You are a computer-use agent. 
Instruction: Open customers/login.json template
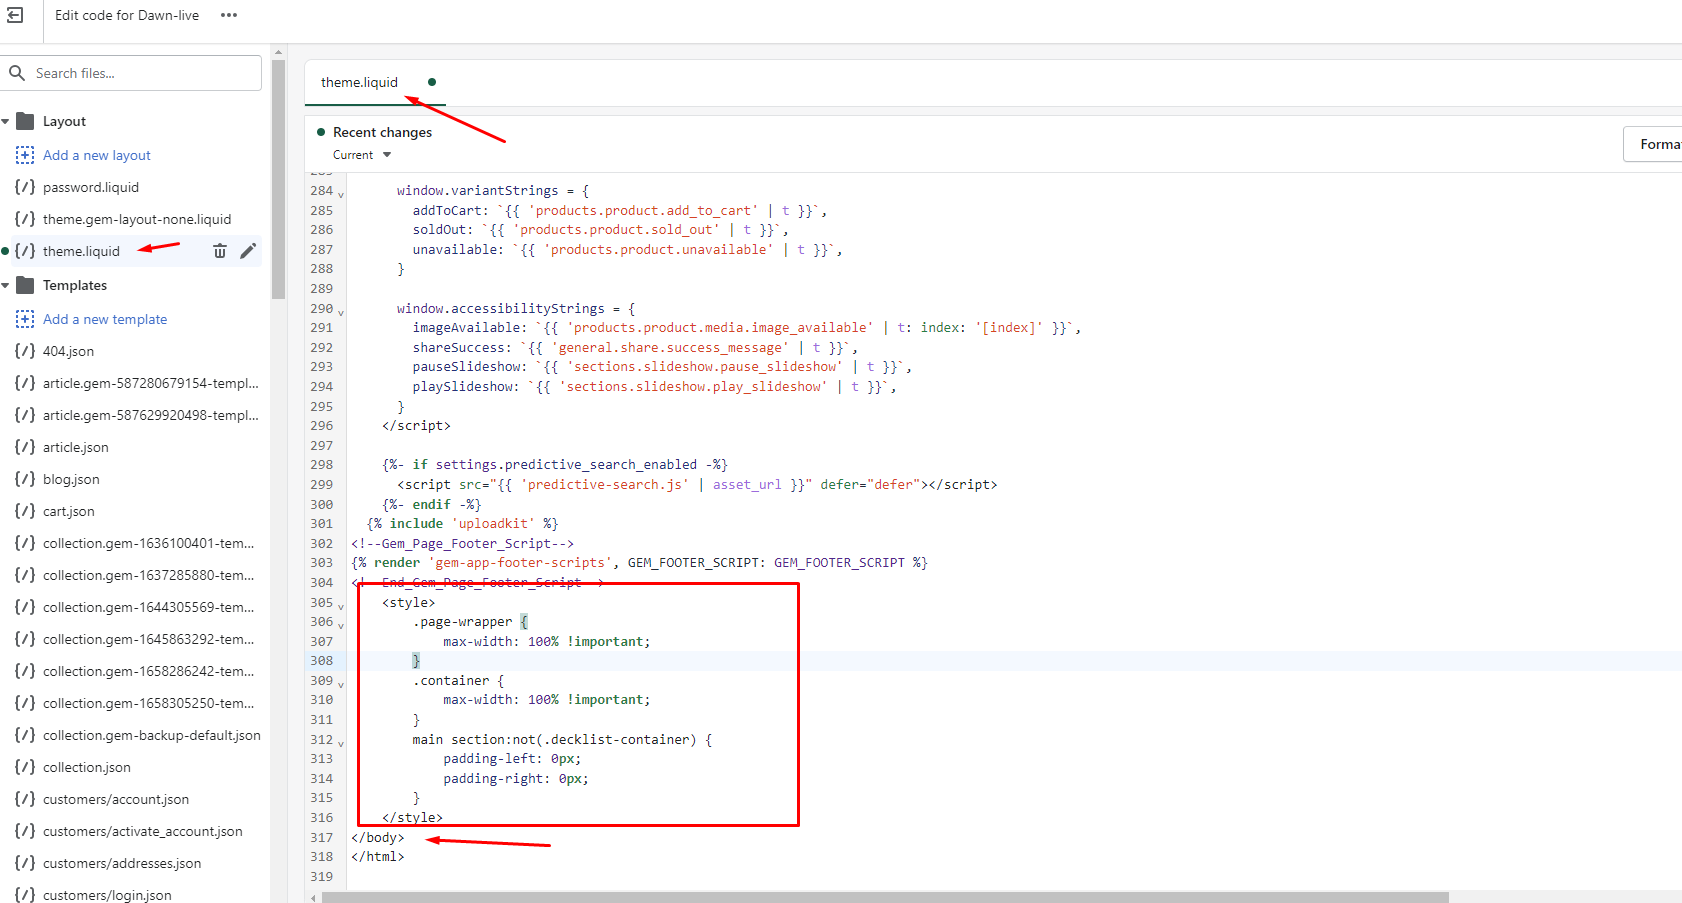click(107, 895)
